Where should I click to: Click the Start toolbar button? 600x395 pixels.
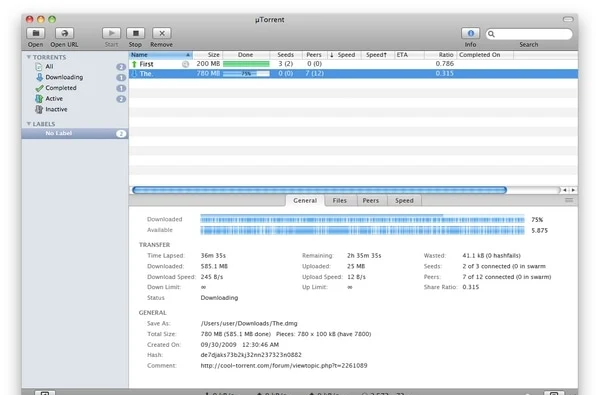(111, 33)
